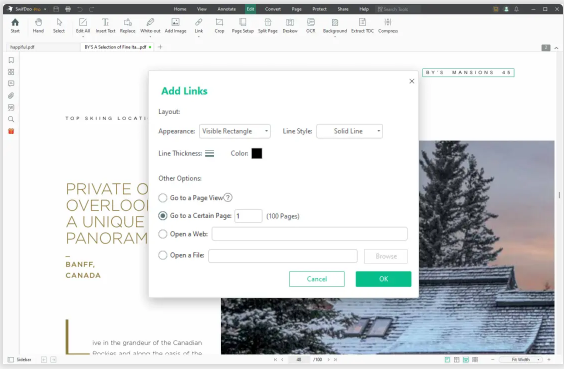Viewport: 564px width, 369px height.
Task: Expand the Link tool dropdown arrow
Action: [x=199, y=36]
